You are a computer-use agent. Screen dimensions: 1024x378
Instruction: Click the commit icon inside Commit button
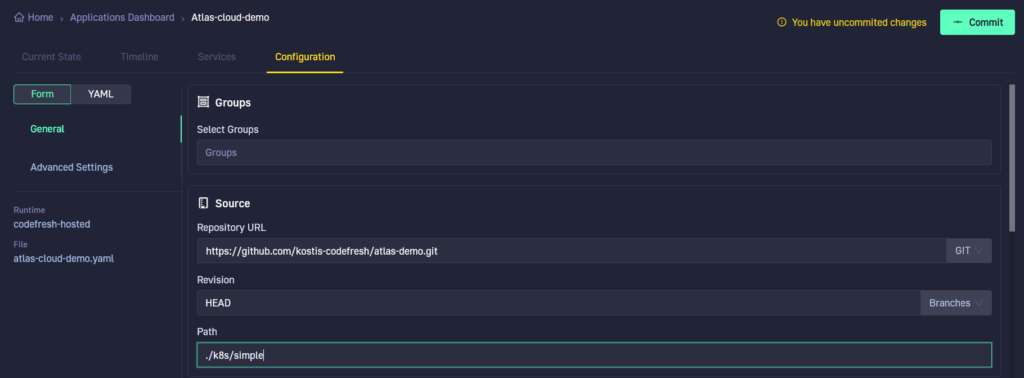[957, 22]
